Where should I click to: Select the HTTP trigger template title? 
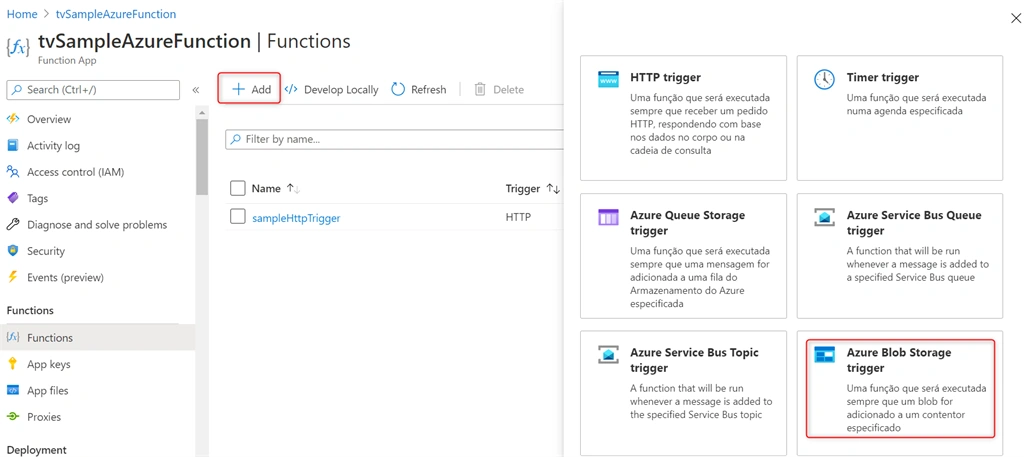tap(665, 77)
